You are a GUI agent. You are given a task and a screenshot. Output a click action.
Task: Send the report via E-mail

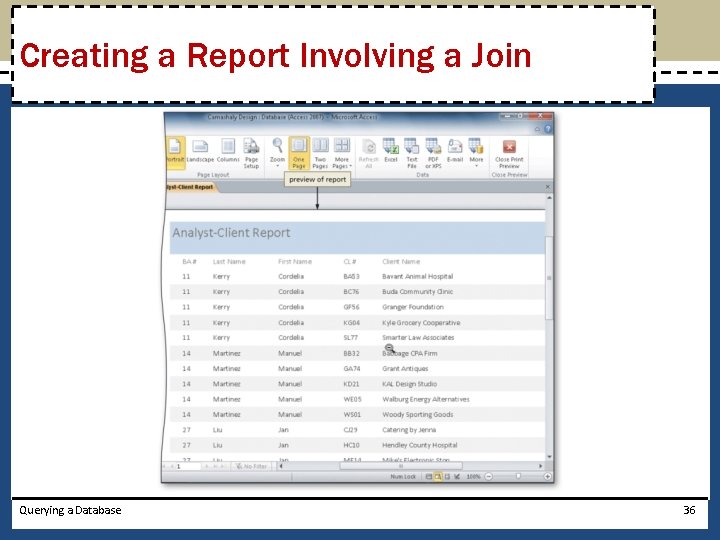pyautogui.click(x=455, y=151)
